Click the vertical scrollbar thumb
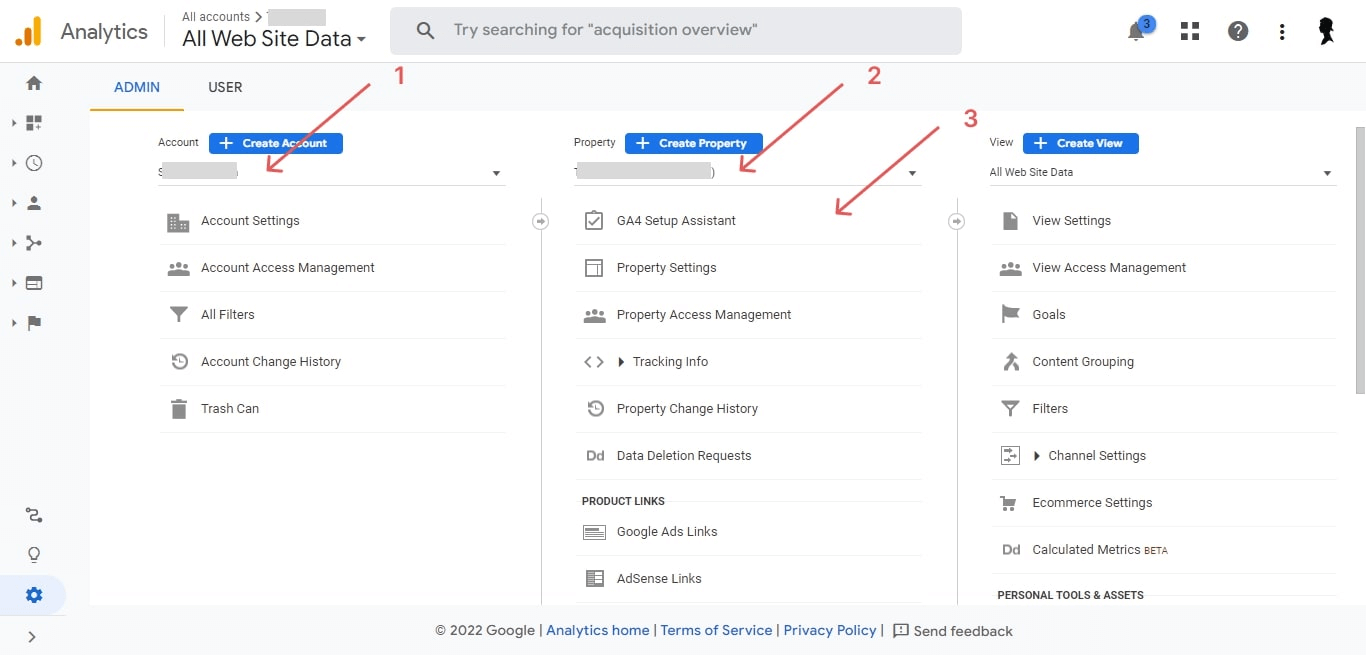Screen dimensions: 1366x655 pos(1360,260)
